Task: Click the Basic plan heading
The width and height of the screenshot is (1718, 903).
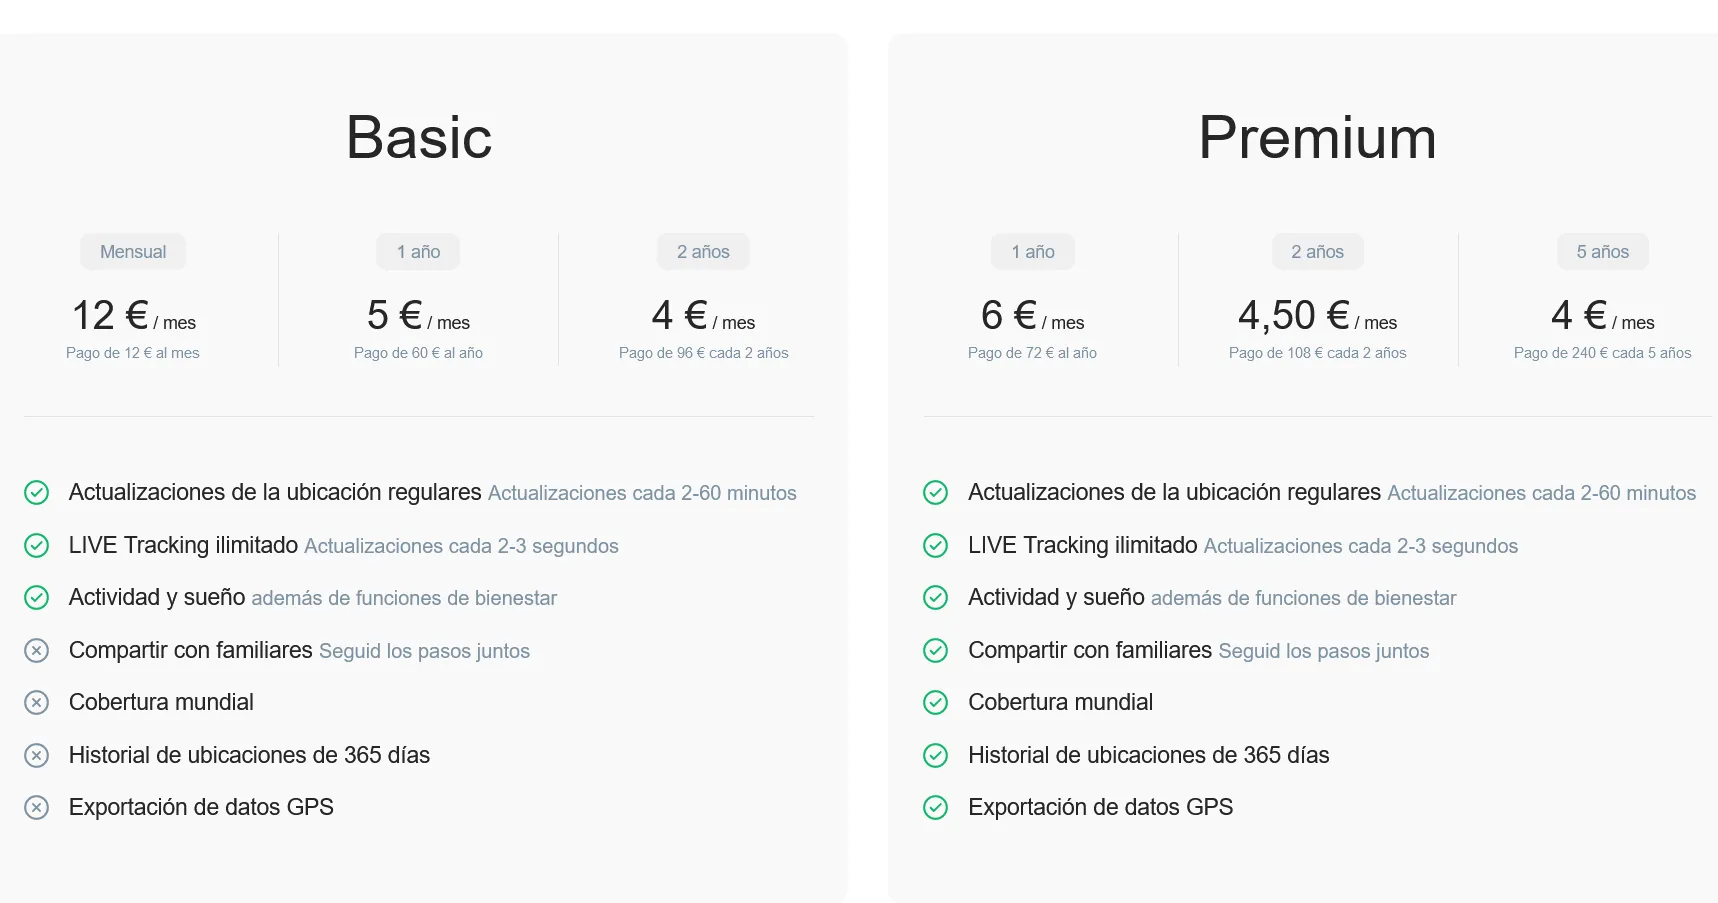Action: point(419,138)
